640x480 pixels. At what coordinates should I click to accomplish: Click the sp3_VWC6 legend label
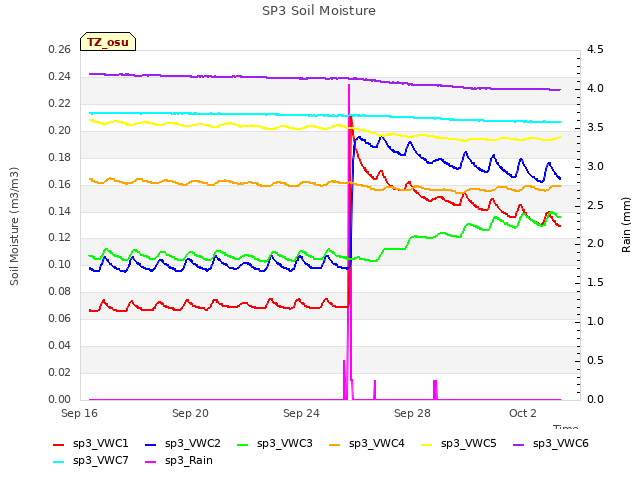click(560, 443)
